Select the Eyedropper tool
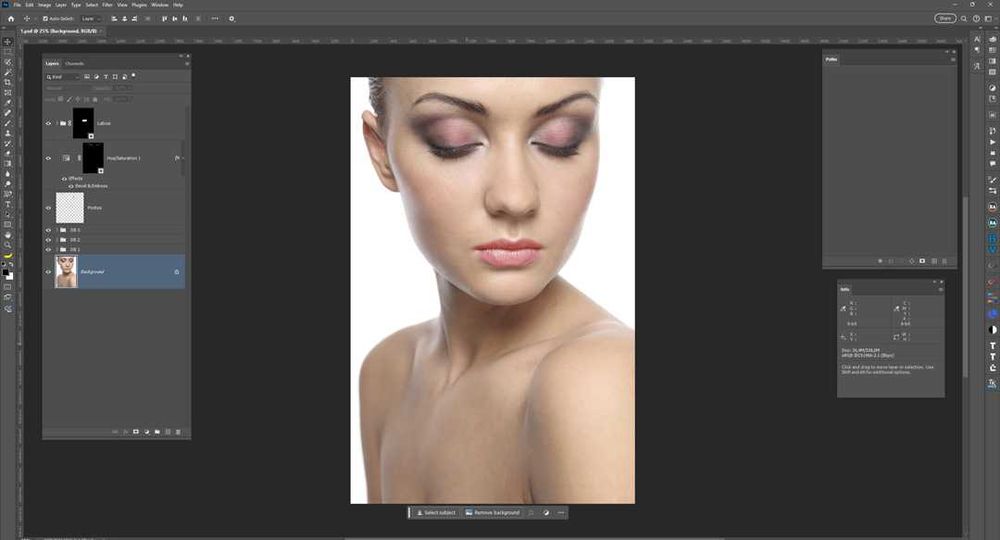Viewport: 1000px width, 540px height. (8, 103)
